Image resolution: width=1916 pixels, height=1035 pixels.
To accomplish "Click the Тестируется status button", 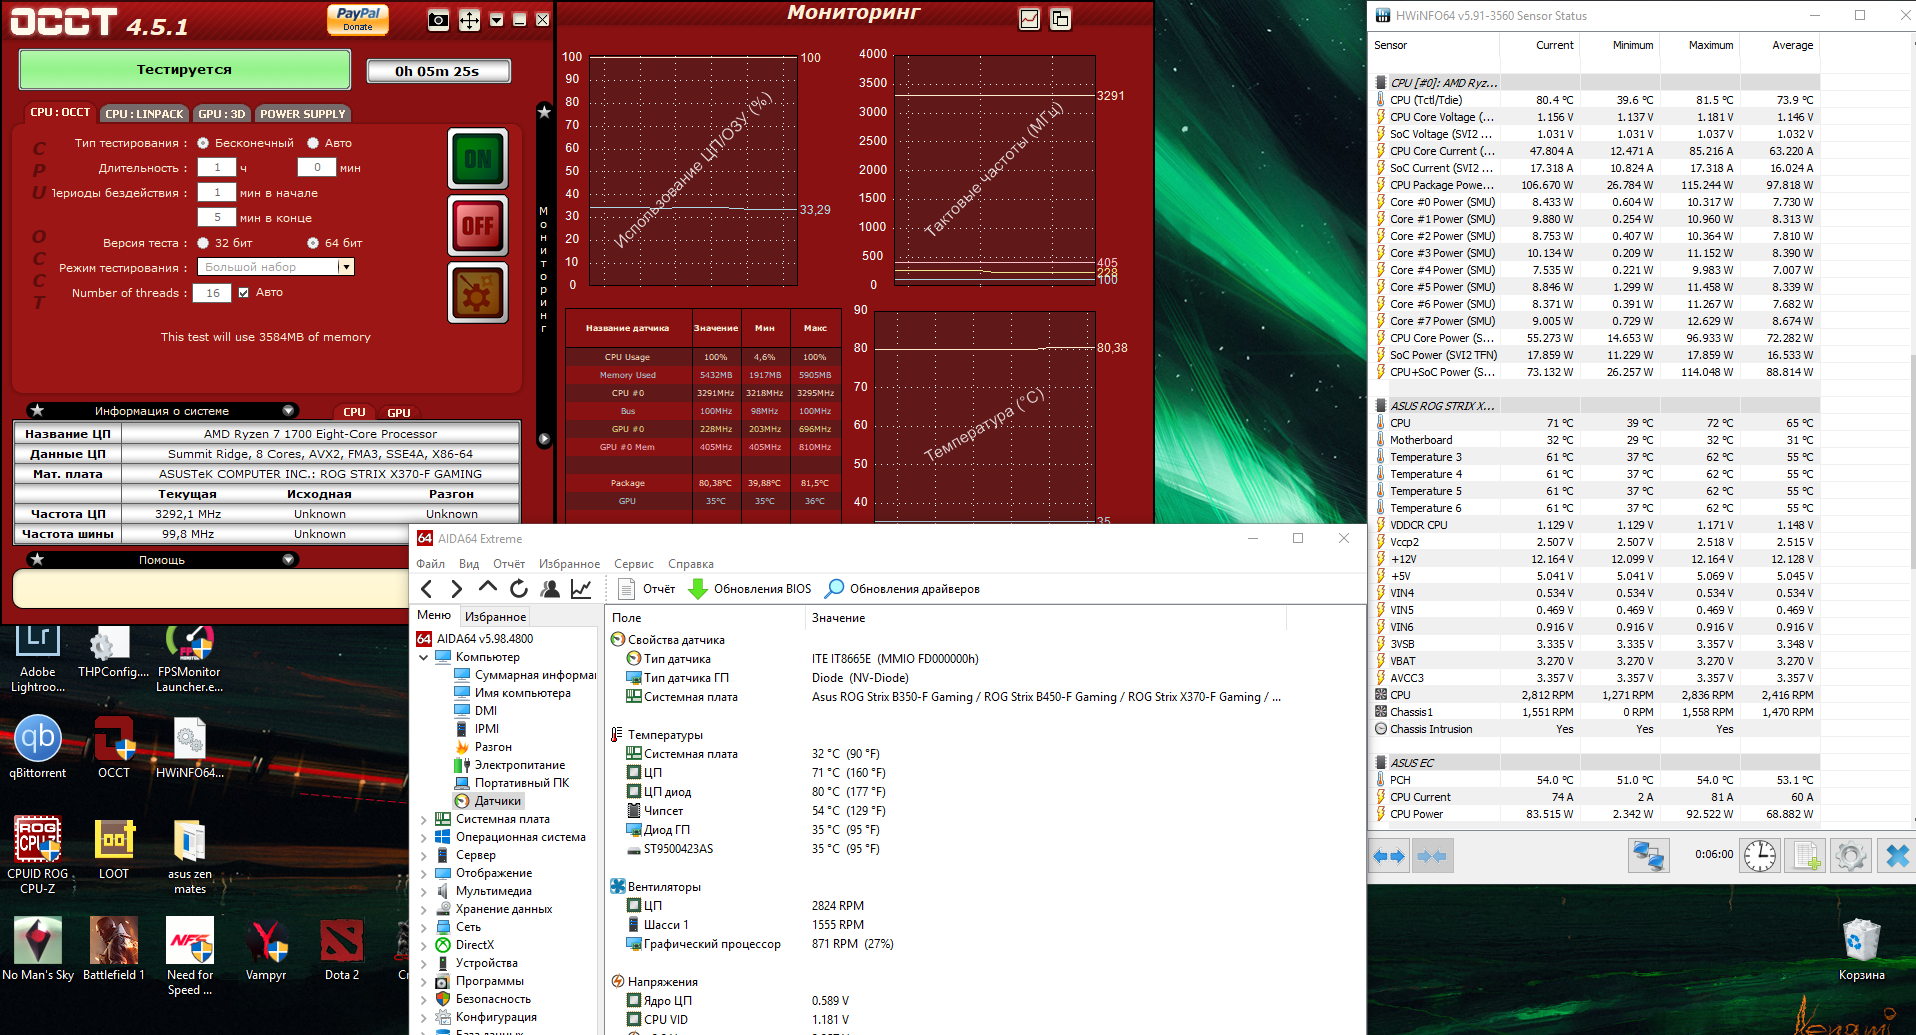I will point(185,70).
